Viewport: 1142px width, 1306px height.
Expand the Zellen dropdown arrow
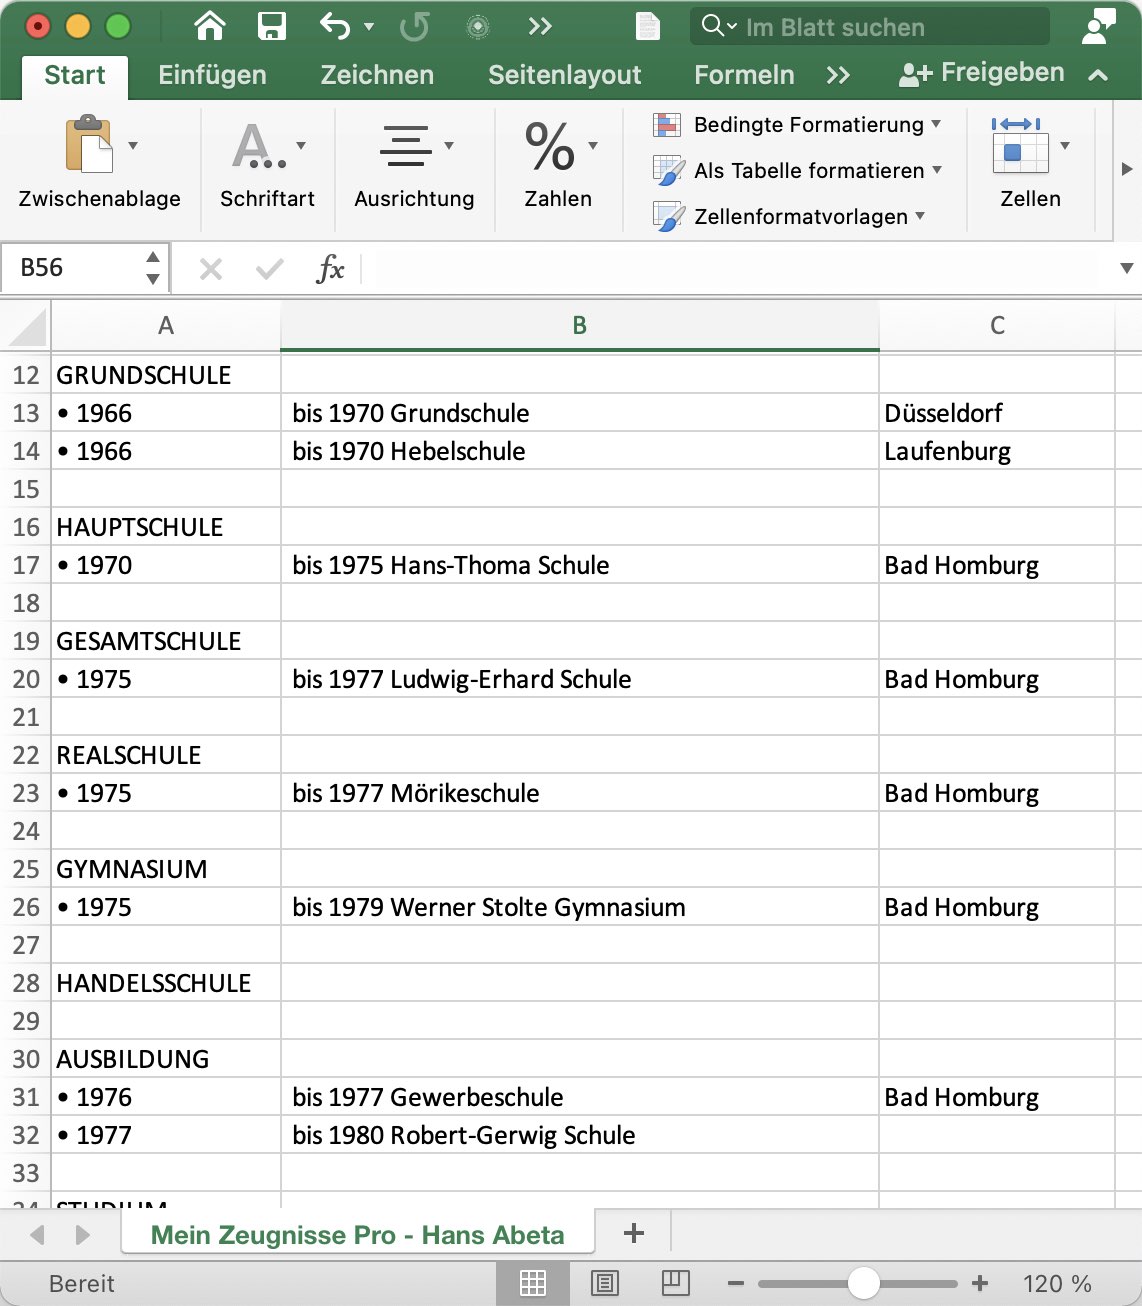[1065, 146]
